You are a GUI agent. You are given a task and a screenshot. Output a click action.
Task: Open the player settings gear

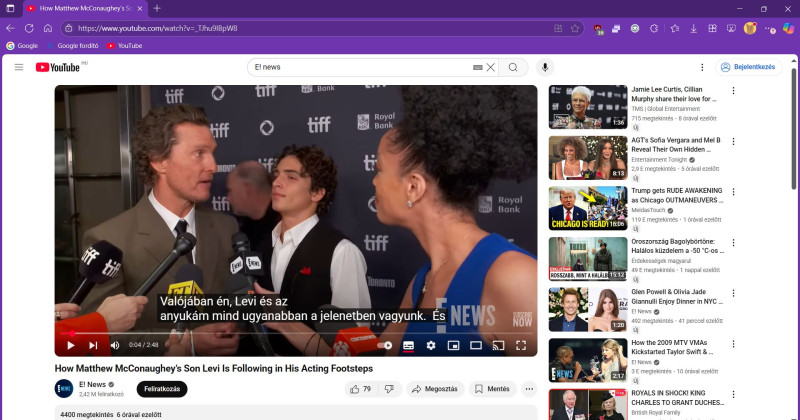pos(431,345)
